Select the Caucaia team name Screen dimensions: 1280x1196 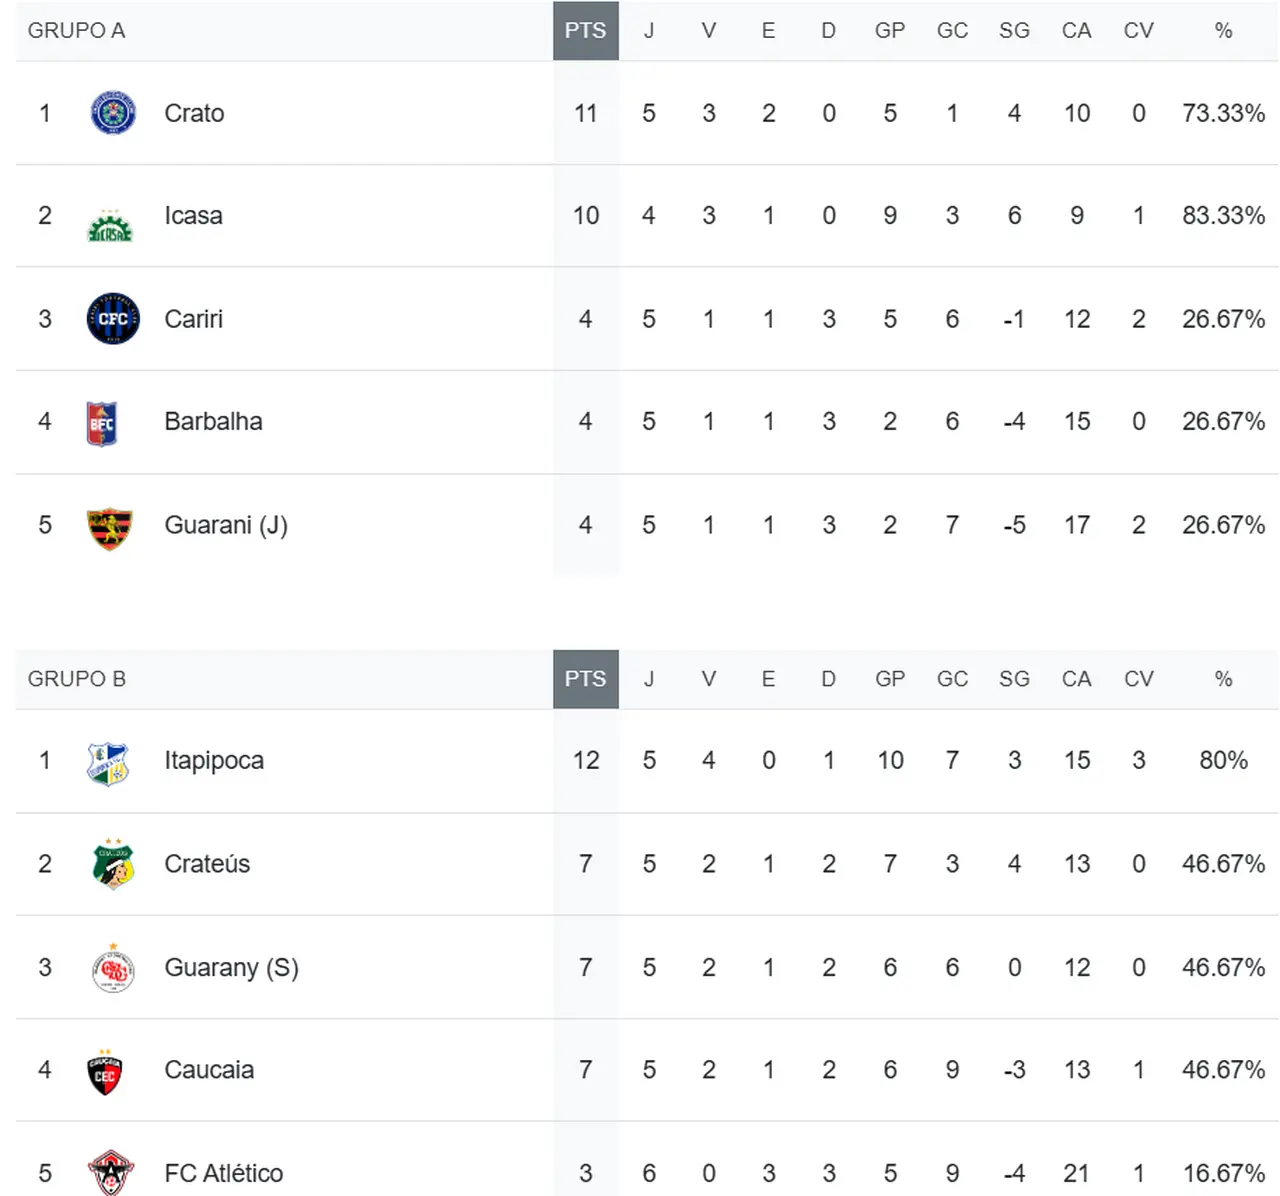click(209, 1070)
